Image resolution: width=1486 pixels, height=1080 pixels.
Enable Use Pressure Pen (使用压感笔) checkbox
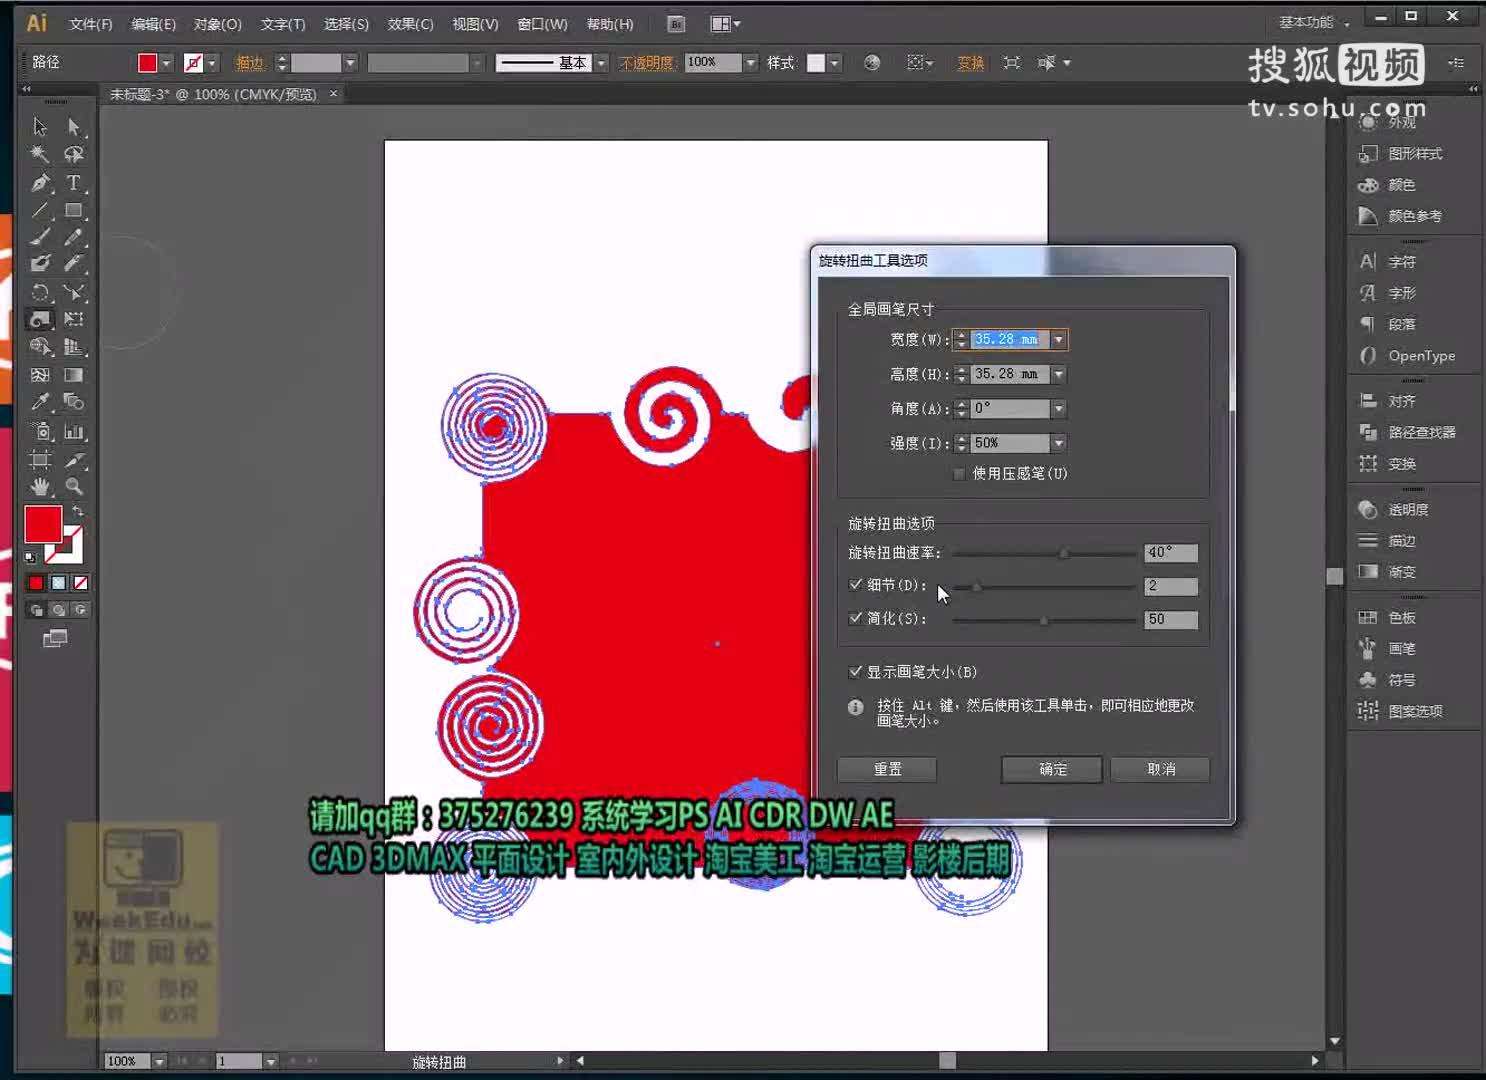[x=959, y=473]
